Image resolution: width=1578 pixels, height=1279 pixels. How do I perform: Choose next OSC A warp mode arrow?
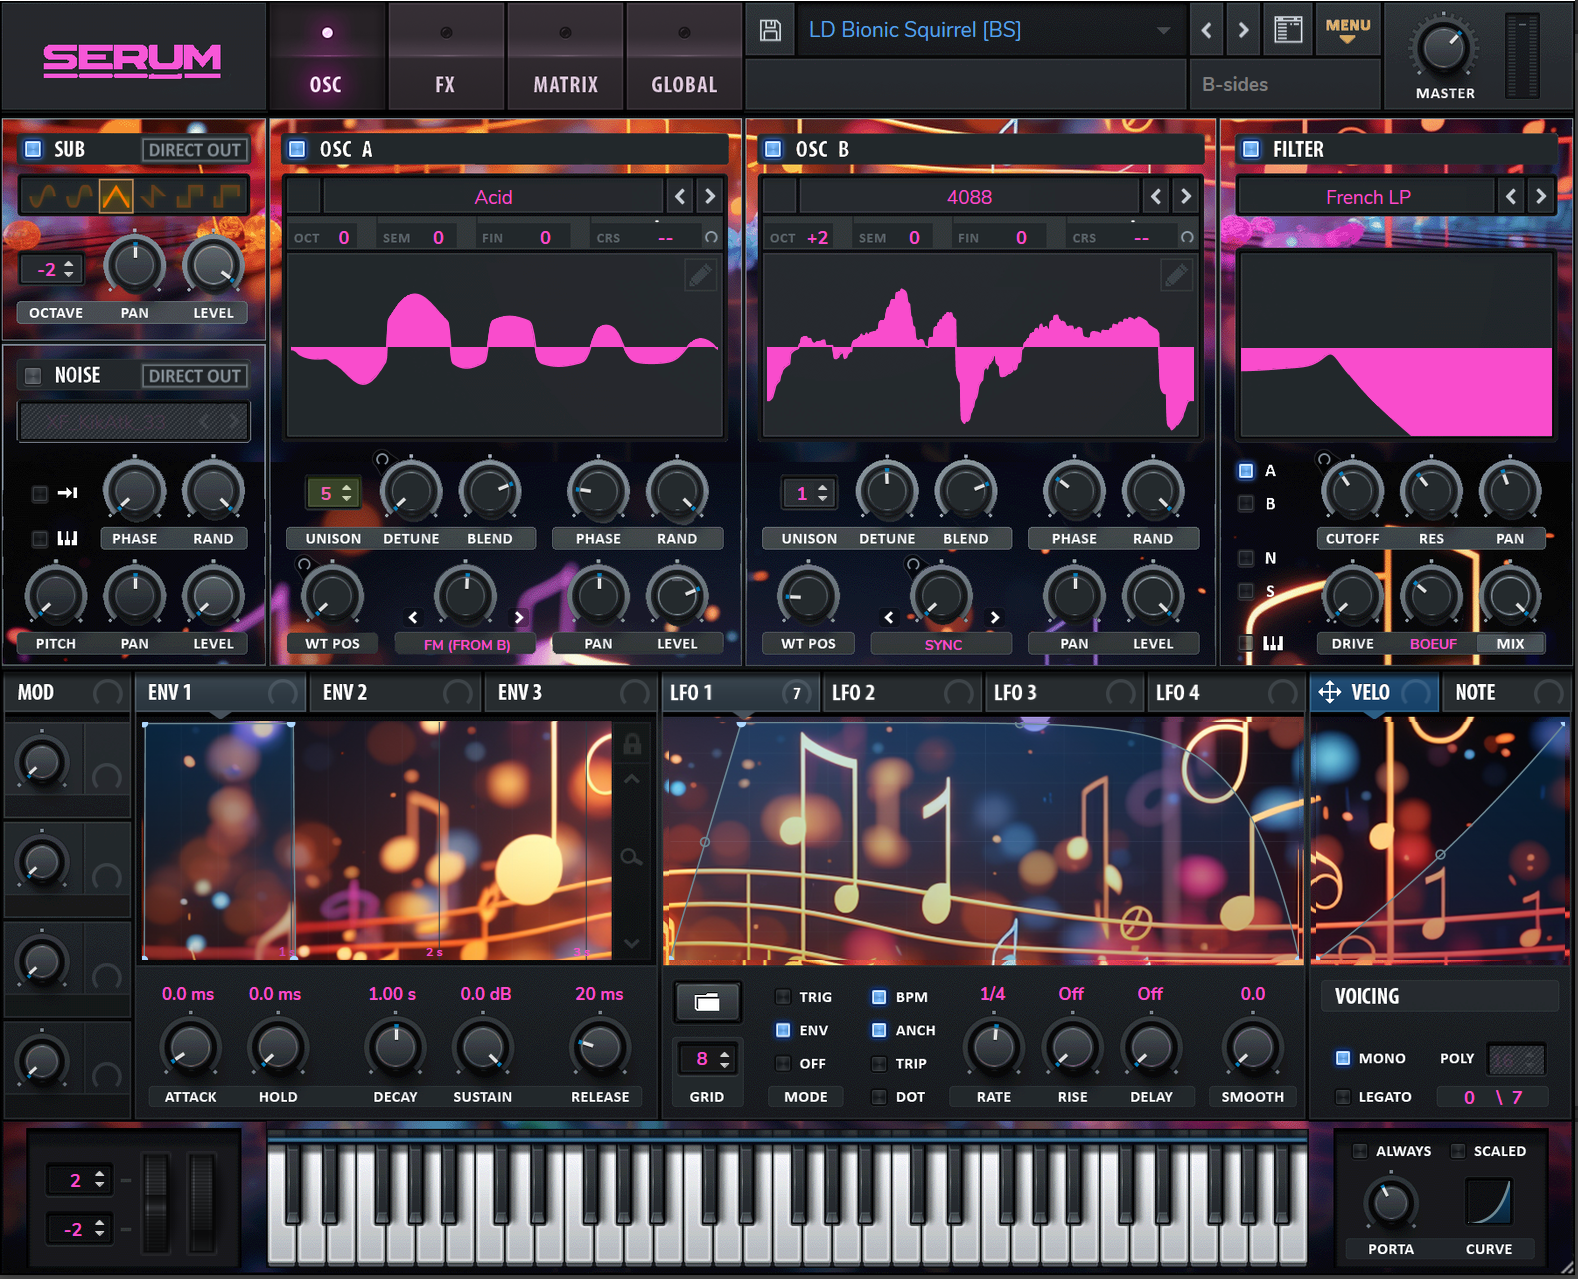[519, 617]
